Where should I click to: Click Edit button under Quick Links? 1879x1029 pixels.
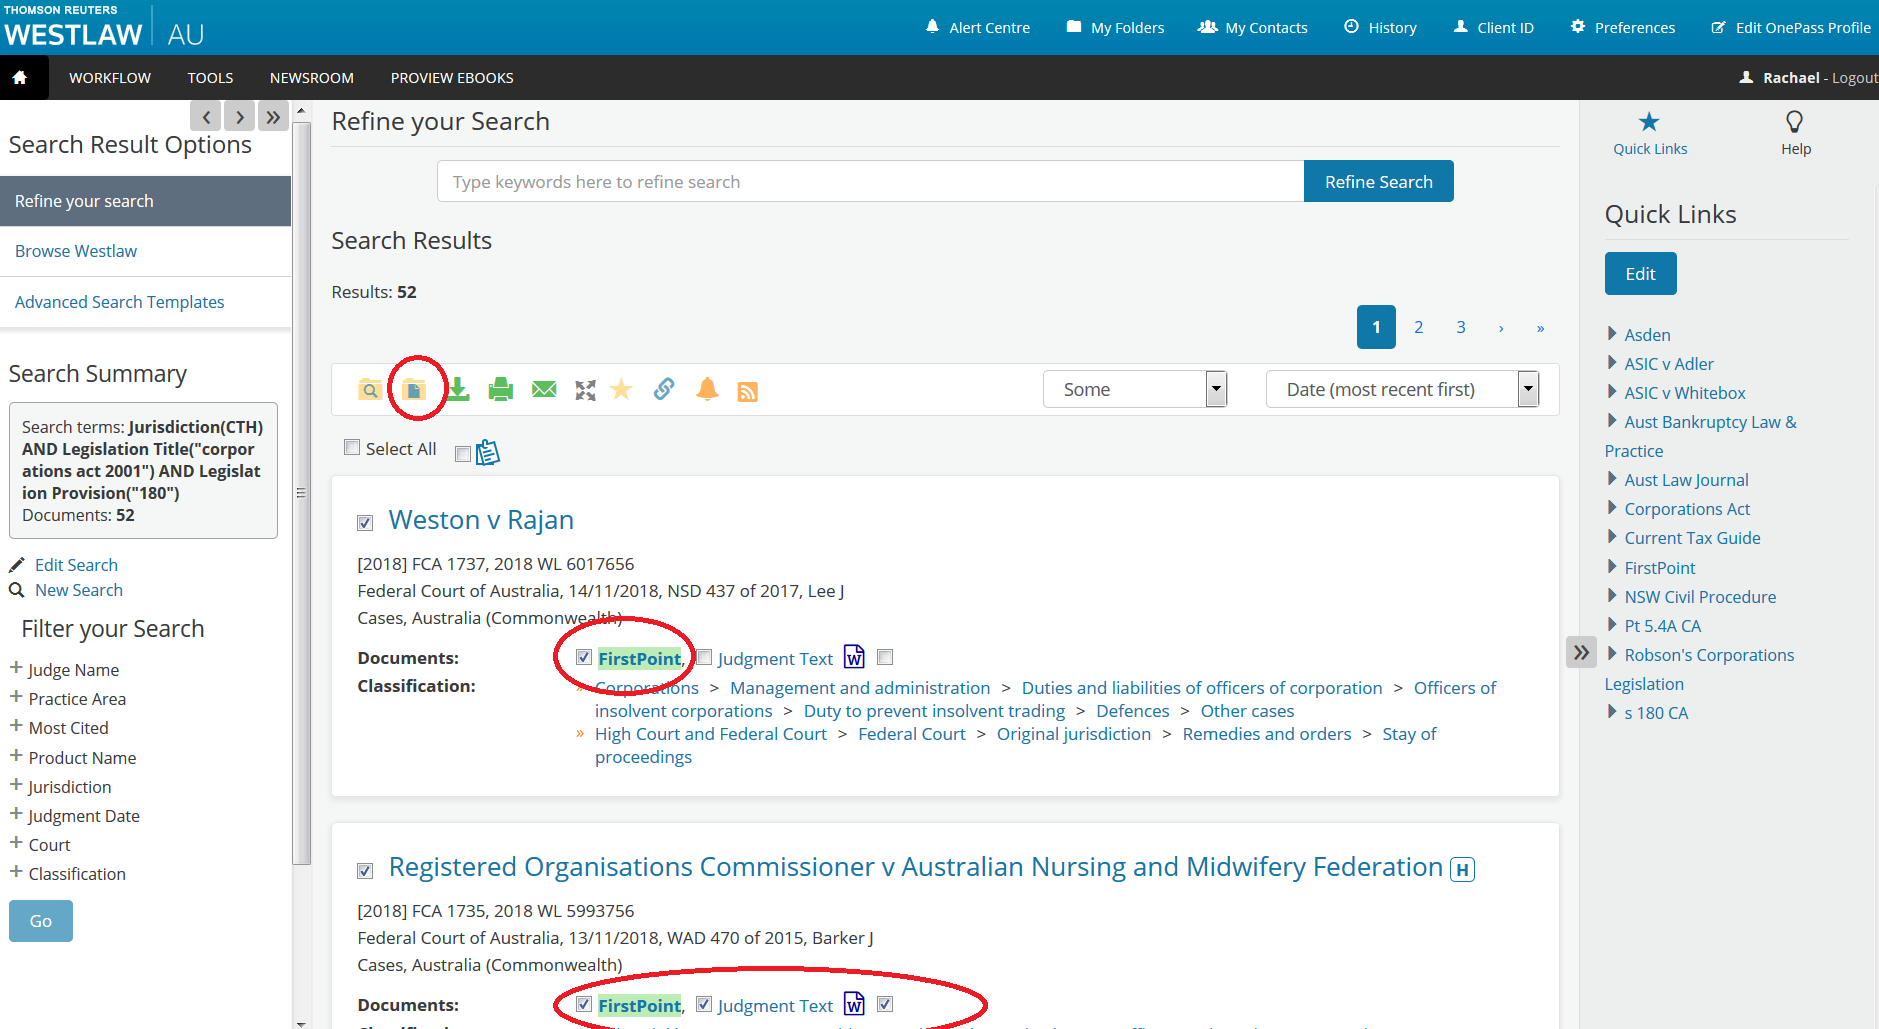tap(1640, 274)
